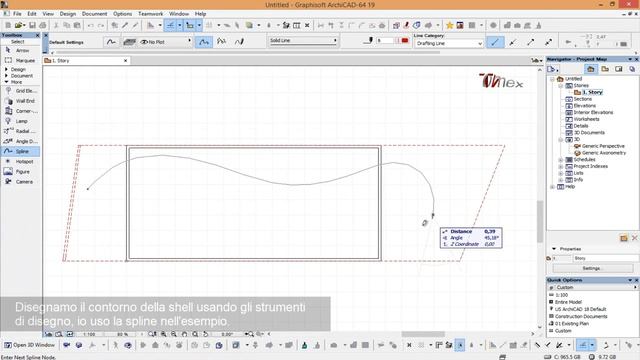This screenshot has height=360, width=640.
Task: Choose the Angle Dimension tool
Action: pos(20,141)
